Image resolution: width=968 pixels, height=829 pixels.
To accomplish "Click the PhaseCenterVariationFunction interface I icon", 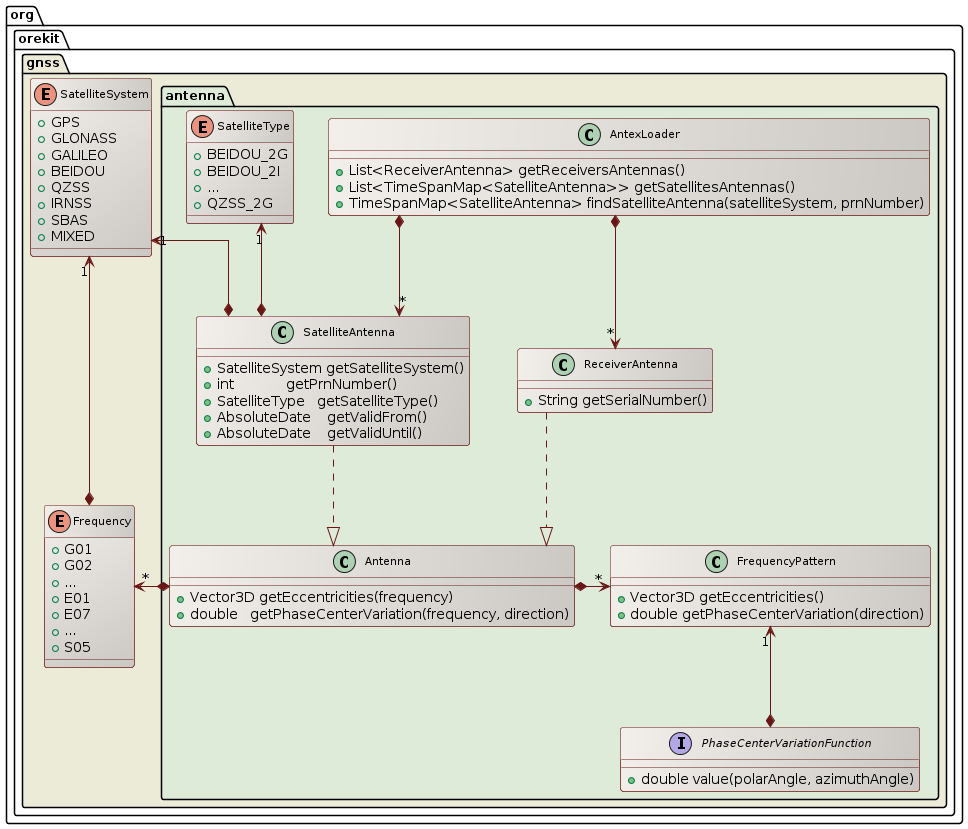I will click(x=680, y=743).
